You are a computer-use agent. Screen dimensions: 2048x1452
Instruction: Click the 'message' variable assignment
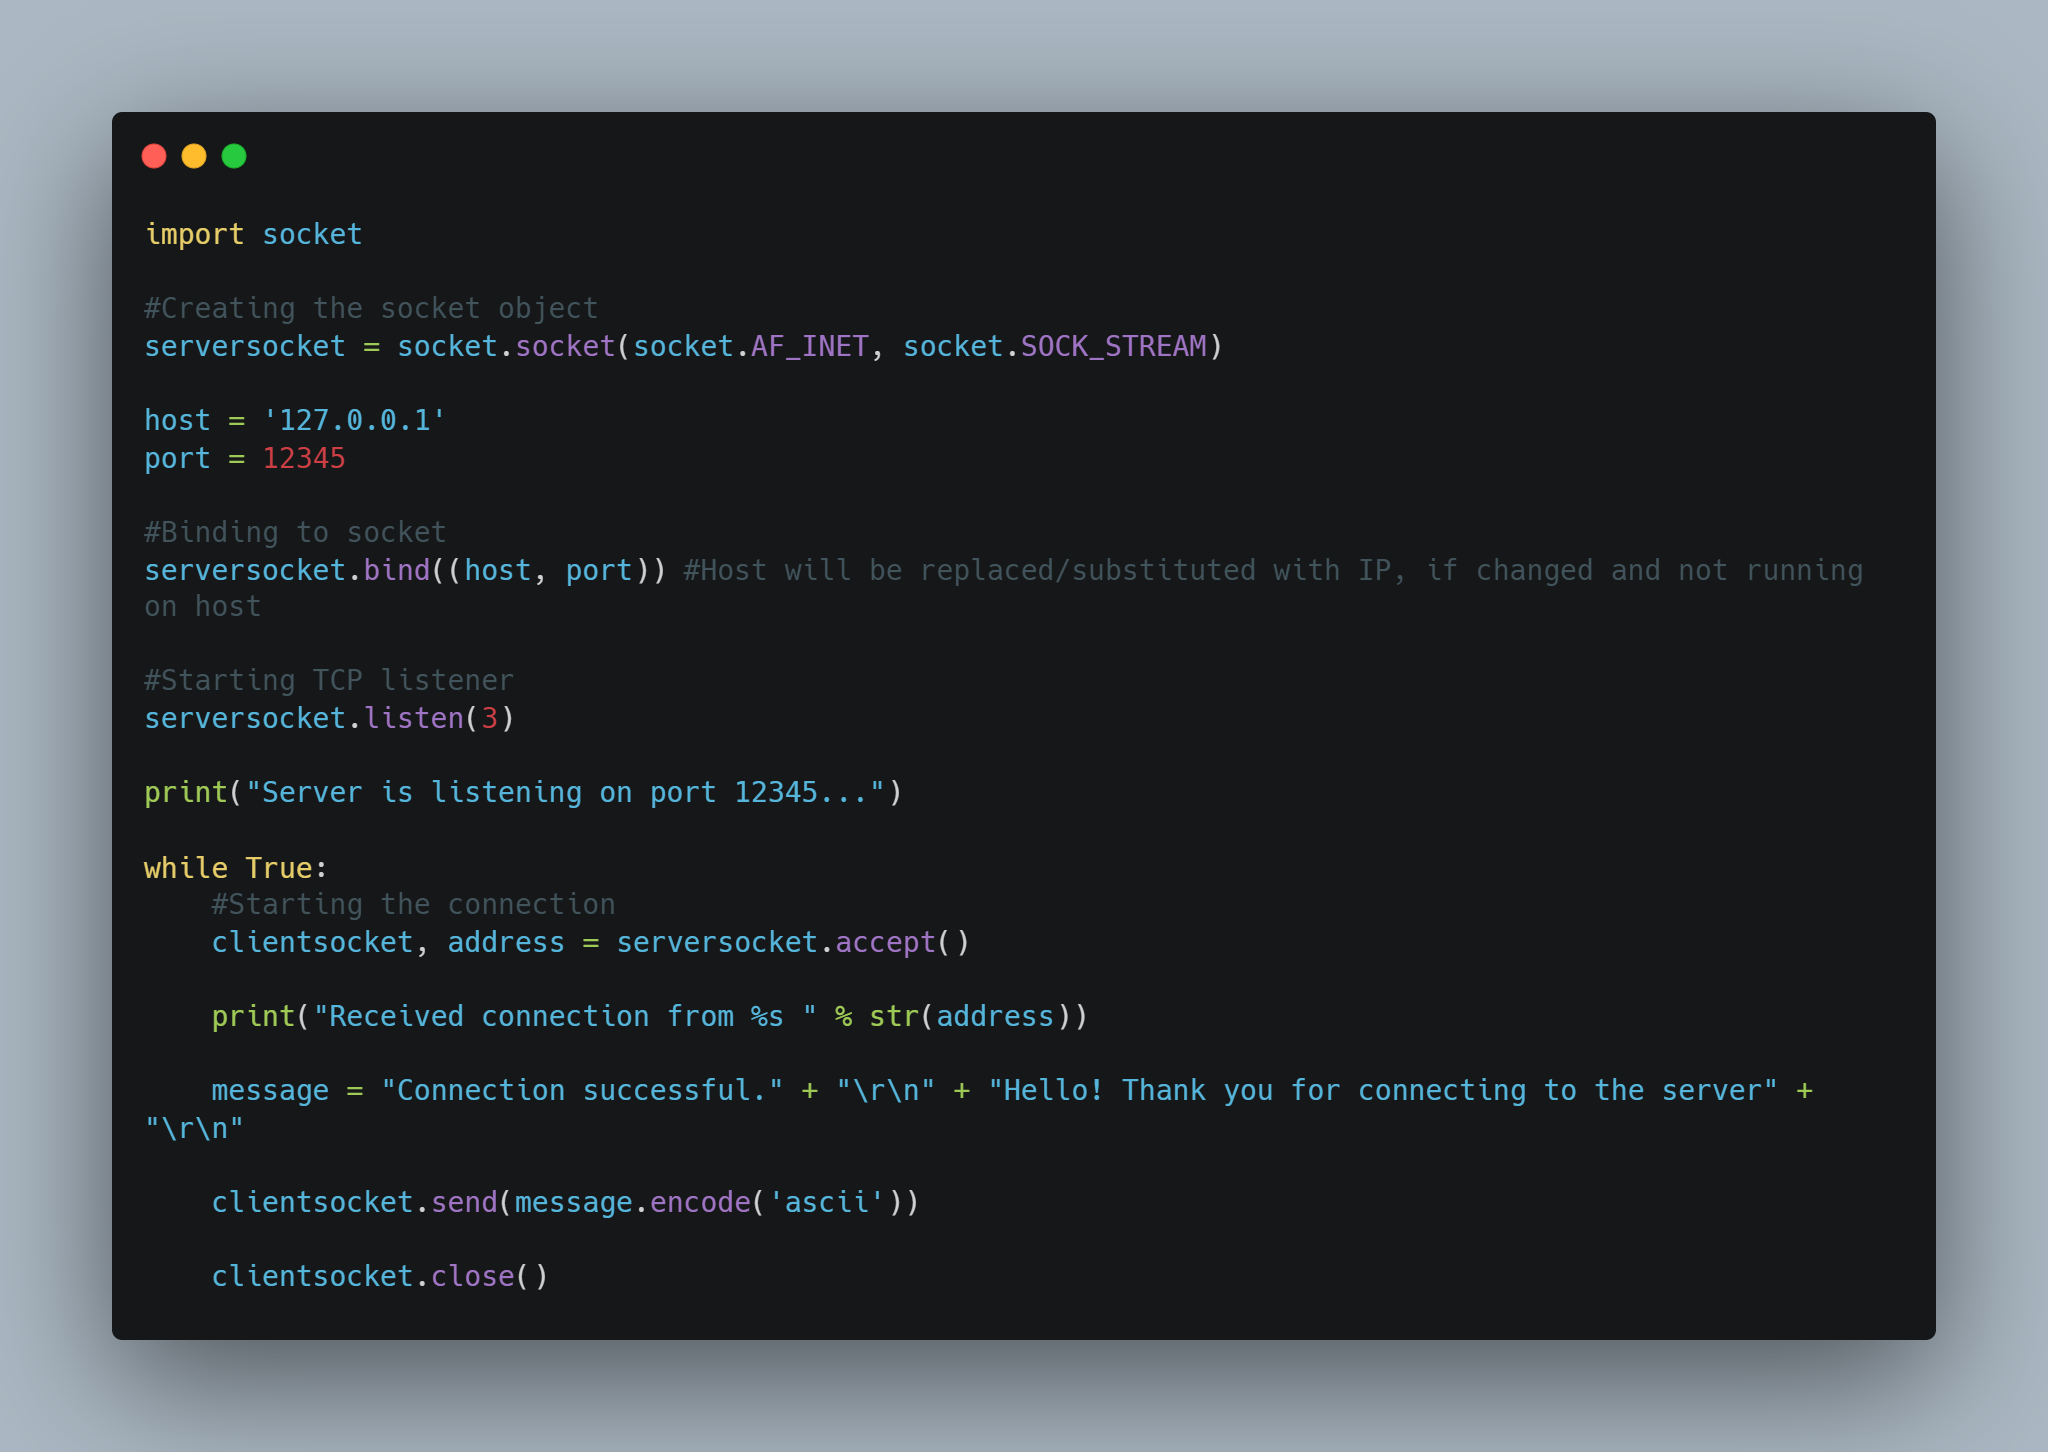point(270,1090)
